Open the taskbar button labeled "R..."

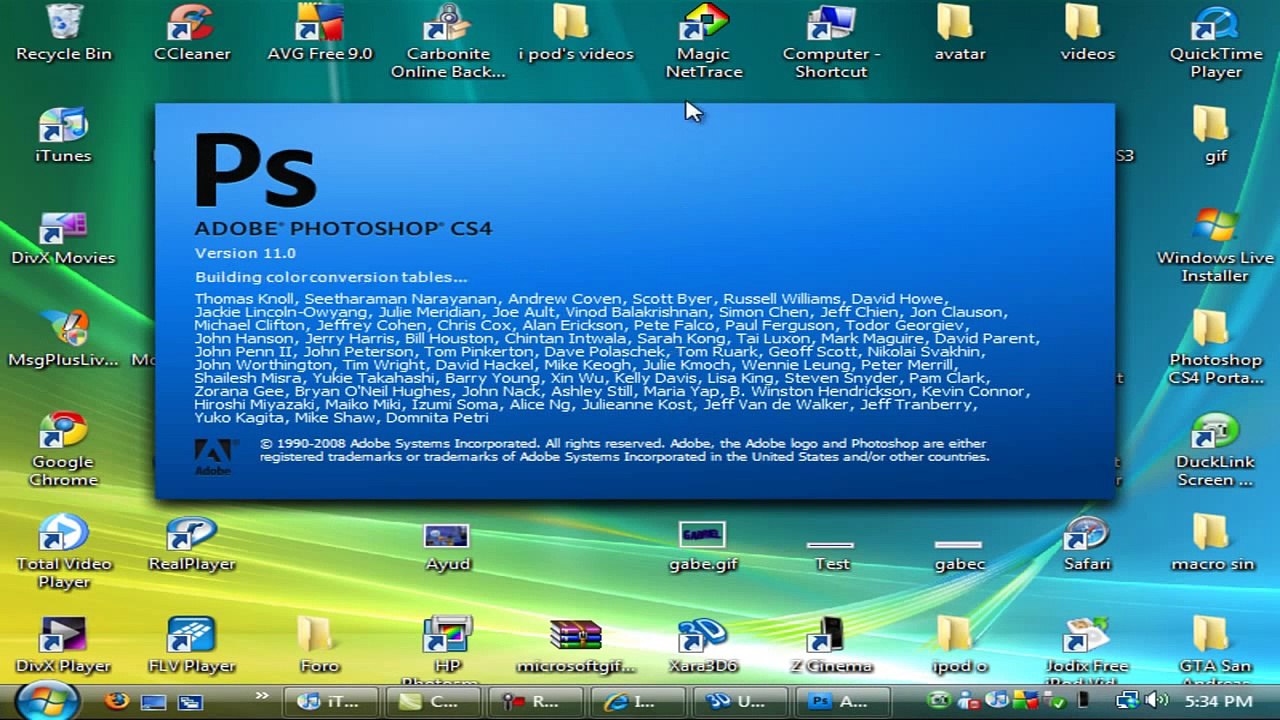(x=534, y=701)
